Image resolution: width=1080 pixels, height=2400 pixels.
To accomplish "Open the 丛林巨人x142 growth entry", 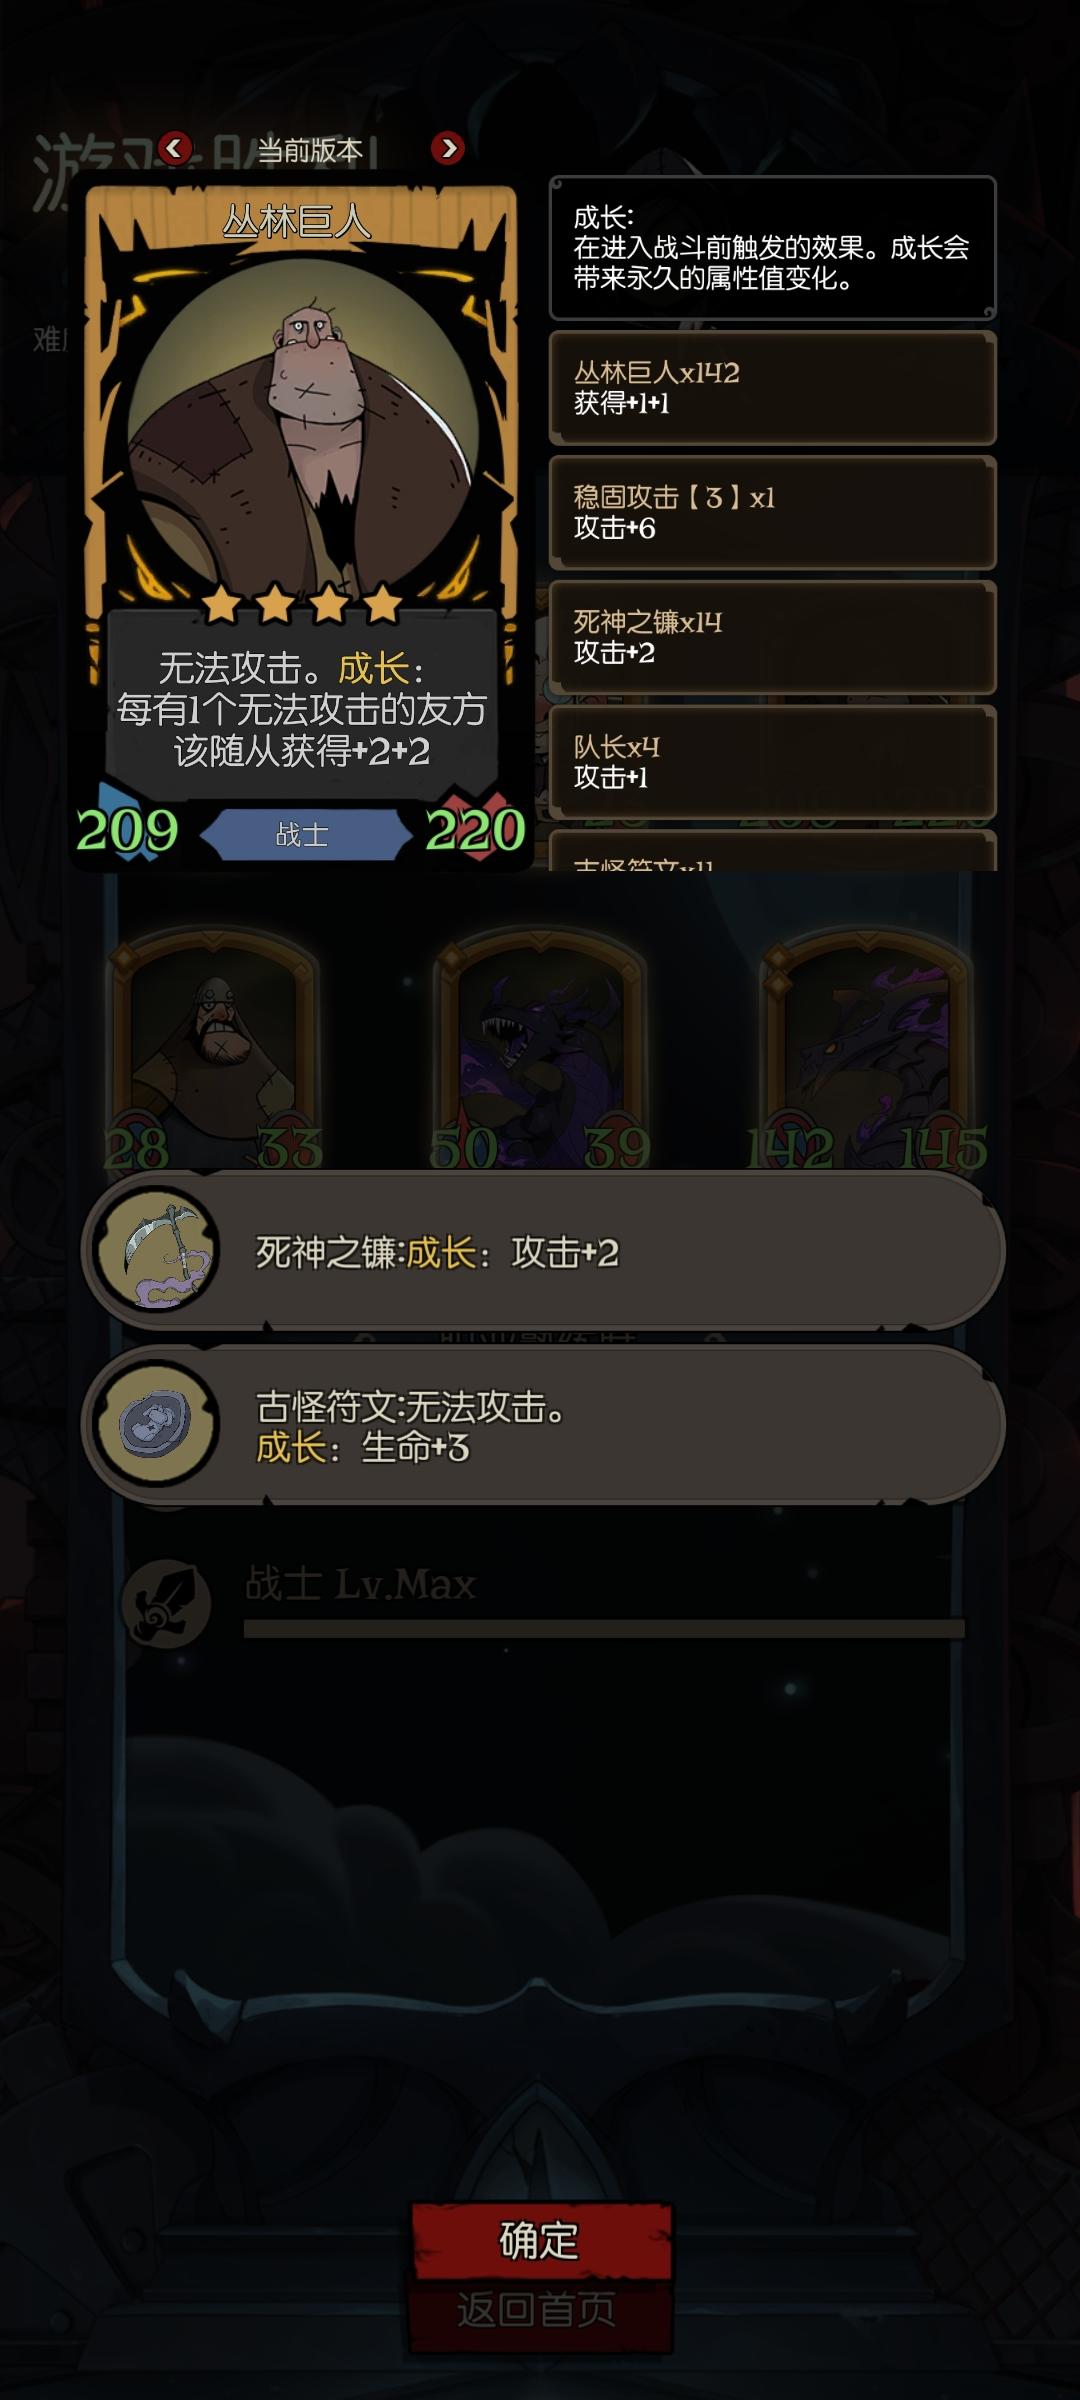I will click(x=773, y=388).
